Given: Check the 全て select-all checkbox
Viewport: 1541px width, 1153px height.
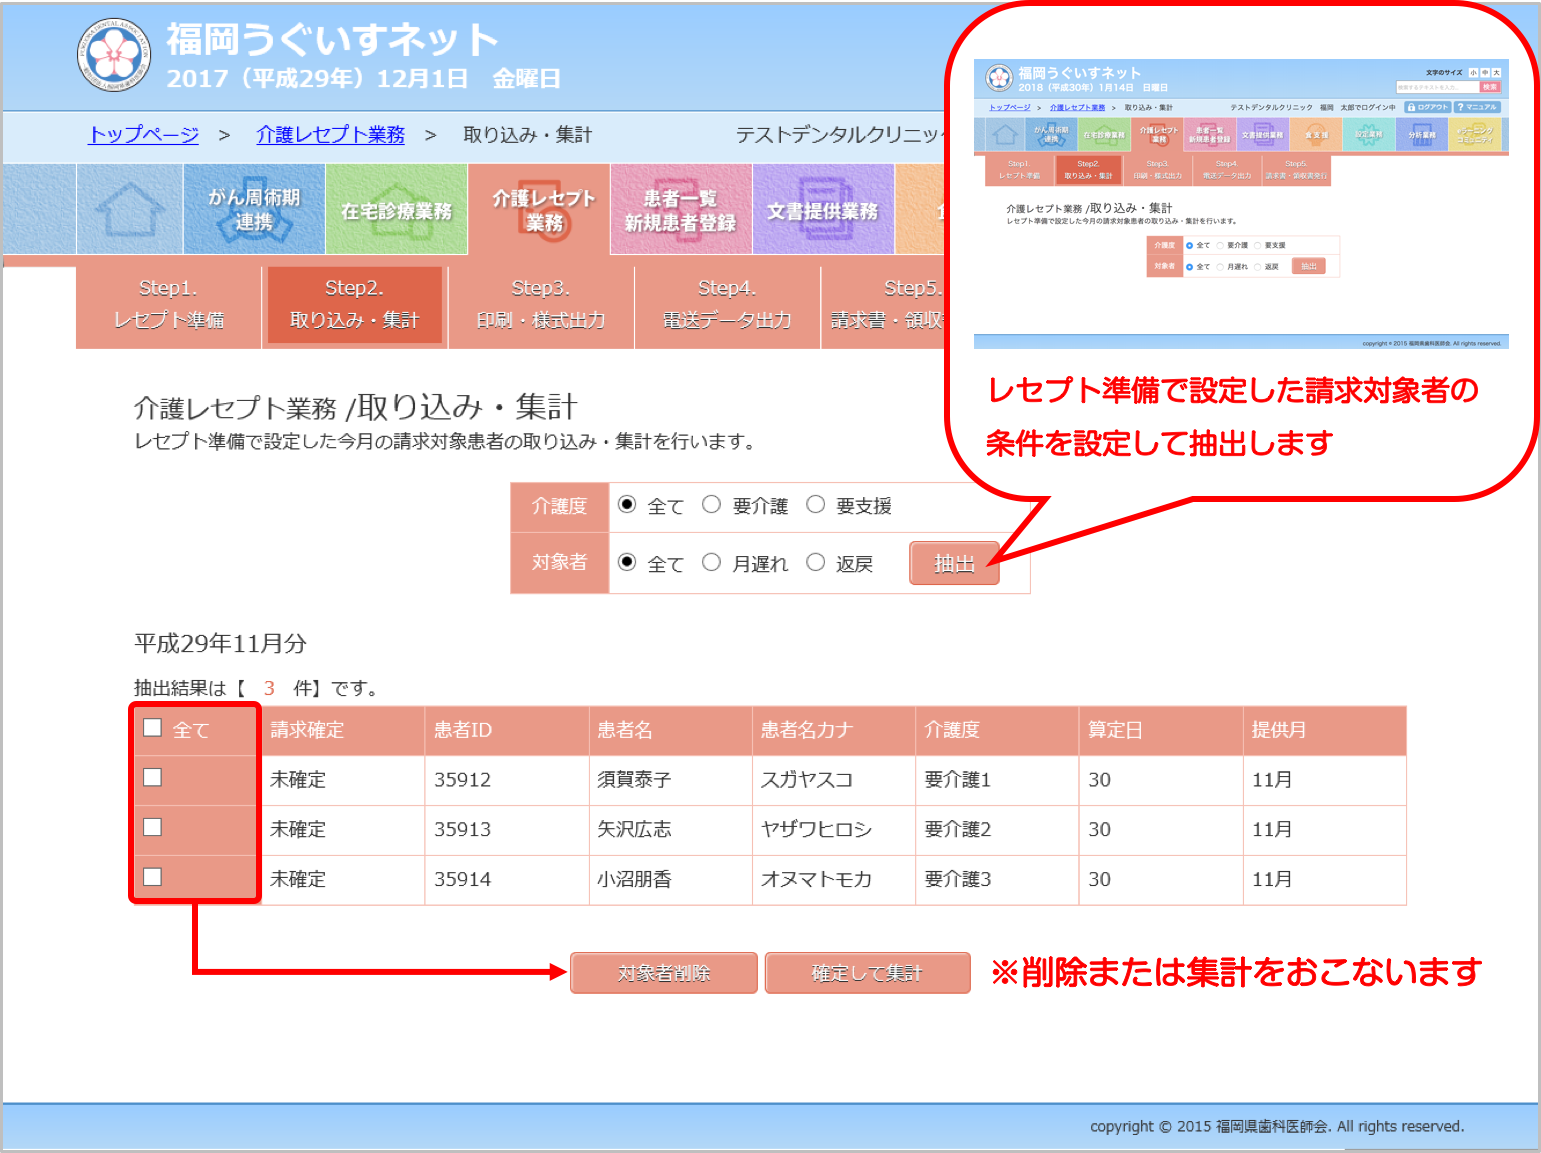Looking at the screenshot, I should pyautogui.click(x=153, y=728).
